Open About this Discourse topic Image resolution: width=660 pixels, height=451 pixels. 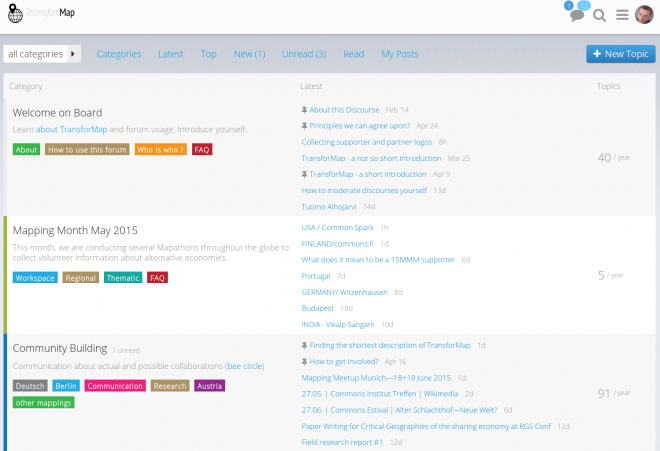pos(344,110)
